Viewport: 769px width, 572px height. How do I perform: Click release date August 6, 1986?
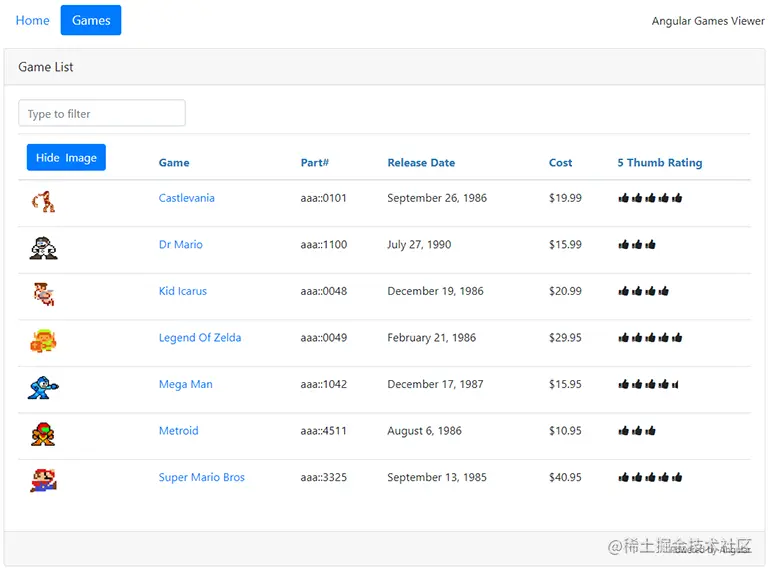click(424, 431)
